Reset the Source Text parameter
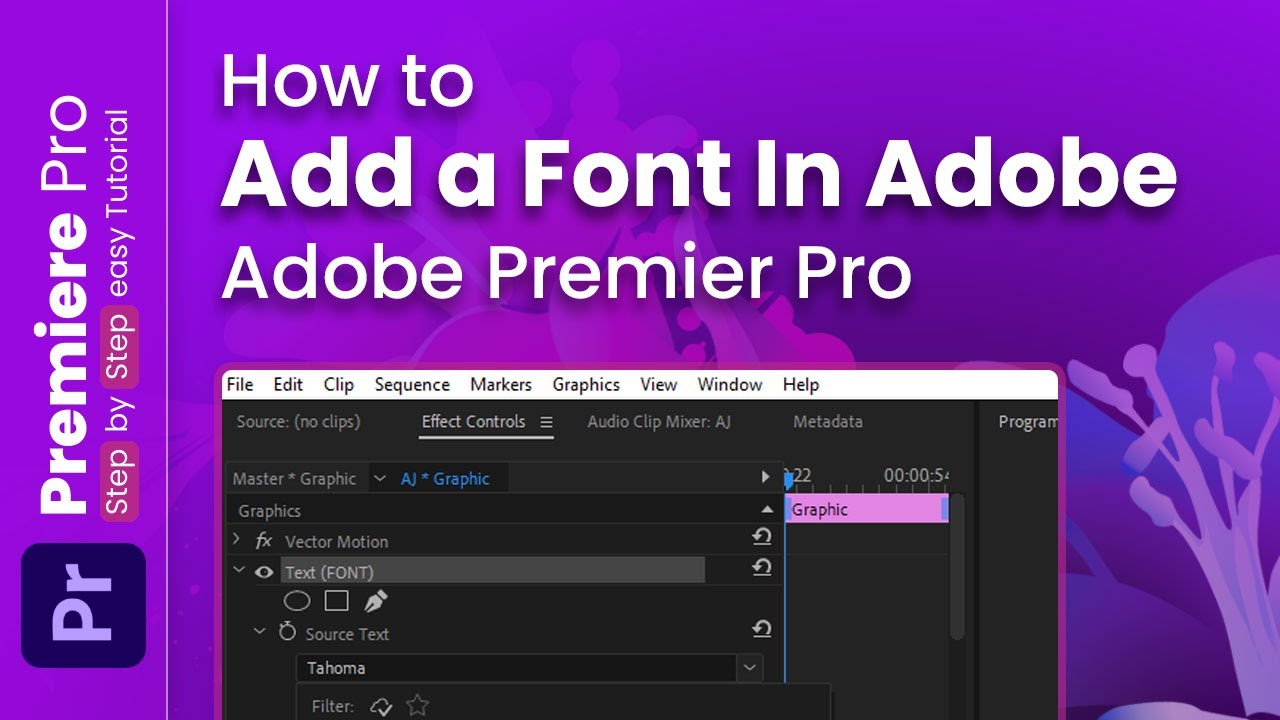This screenshot has width=1280, height=720. click(762, 629)
